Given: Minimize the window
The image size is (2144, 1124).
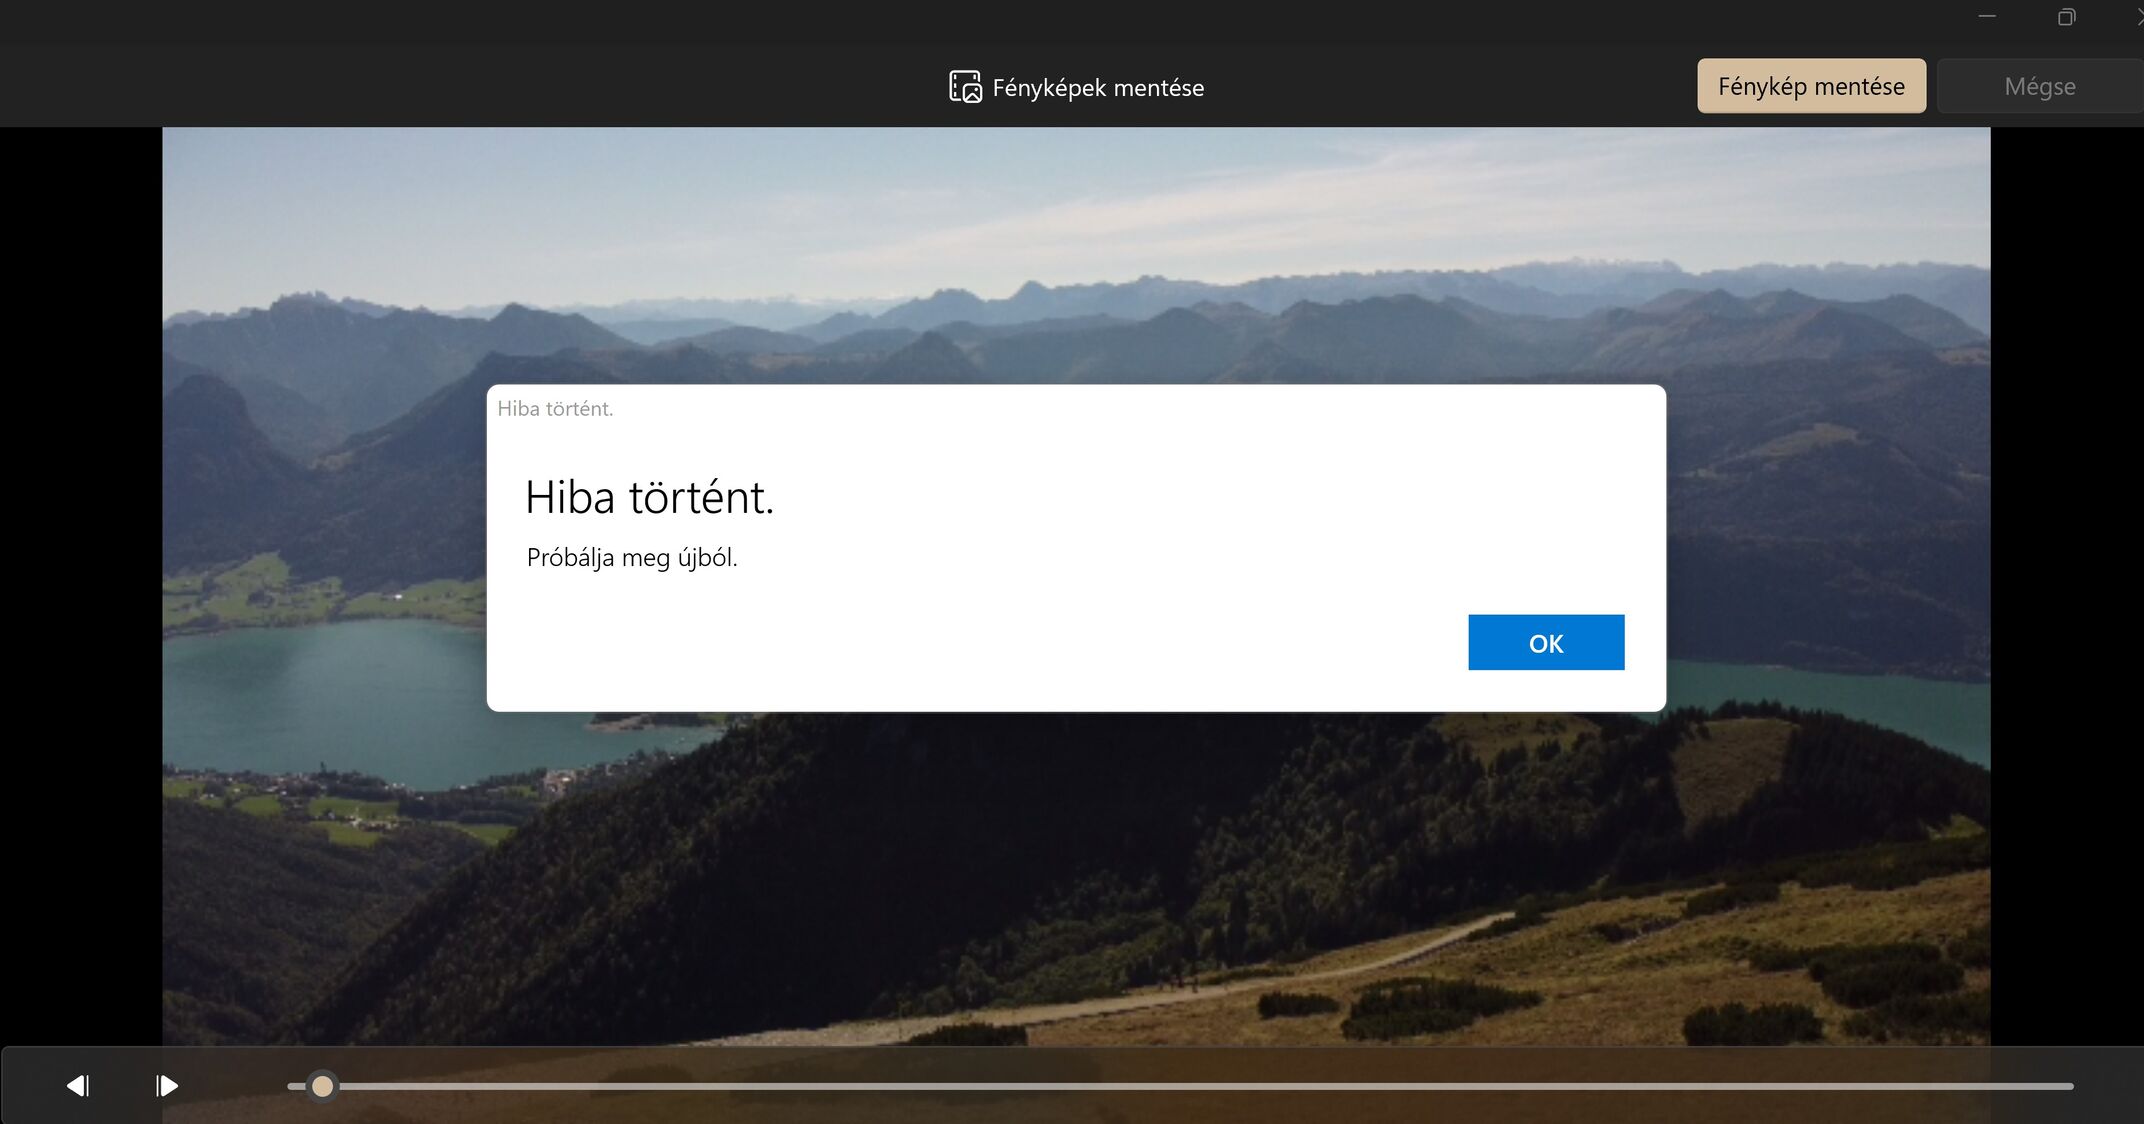Looking at the screenshot, I should pos(1987,17).
